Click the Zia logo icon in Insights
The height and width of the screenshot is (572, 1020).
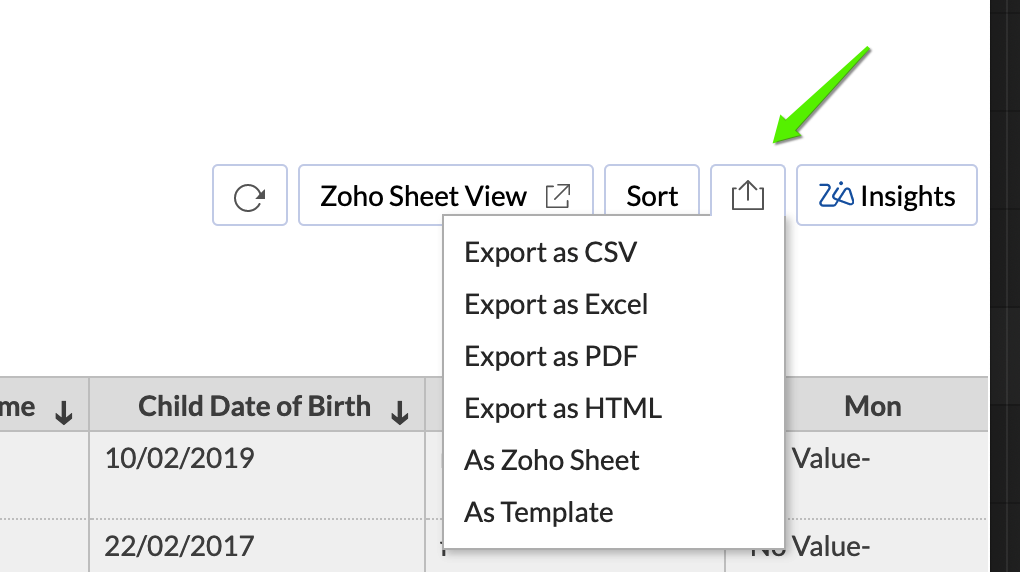point(836,195)
